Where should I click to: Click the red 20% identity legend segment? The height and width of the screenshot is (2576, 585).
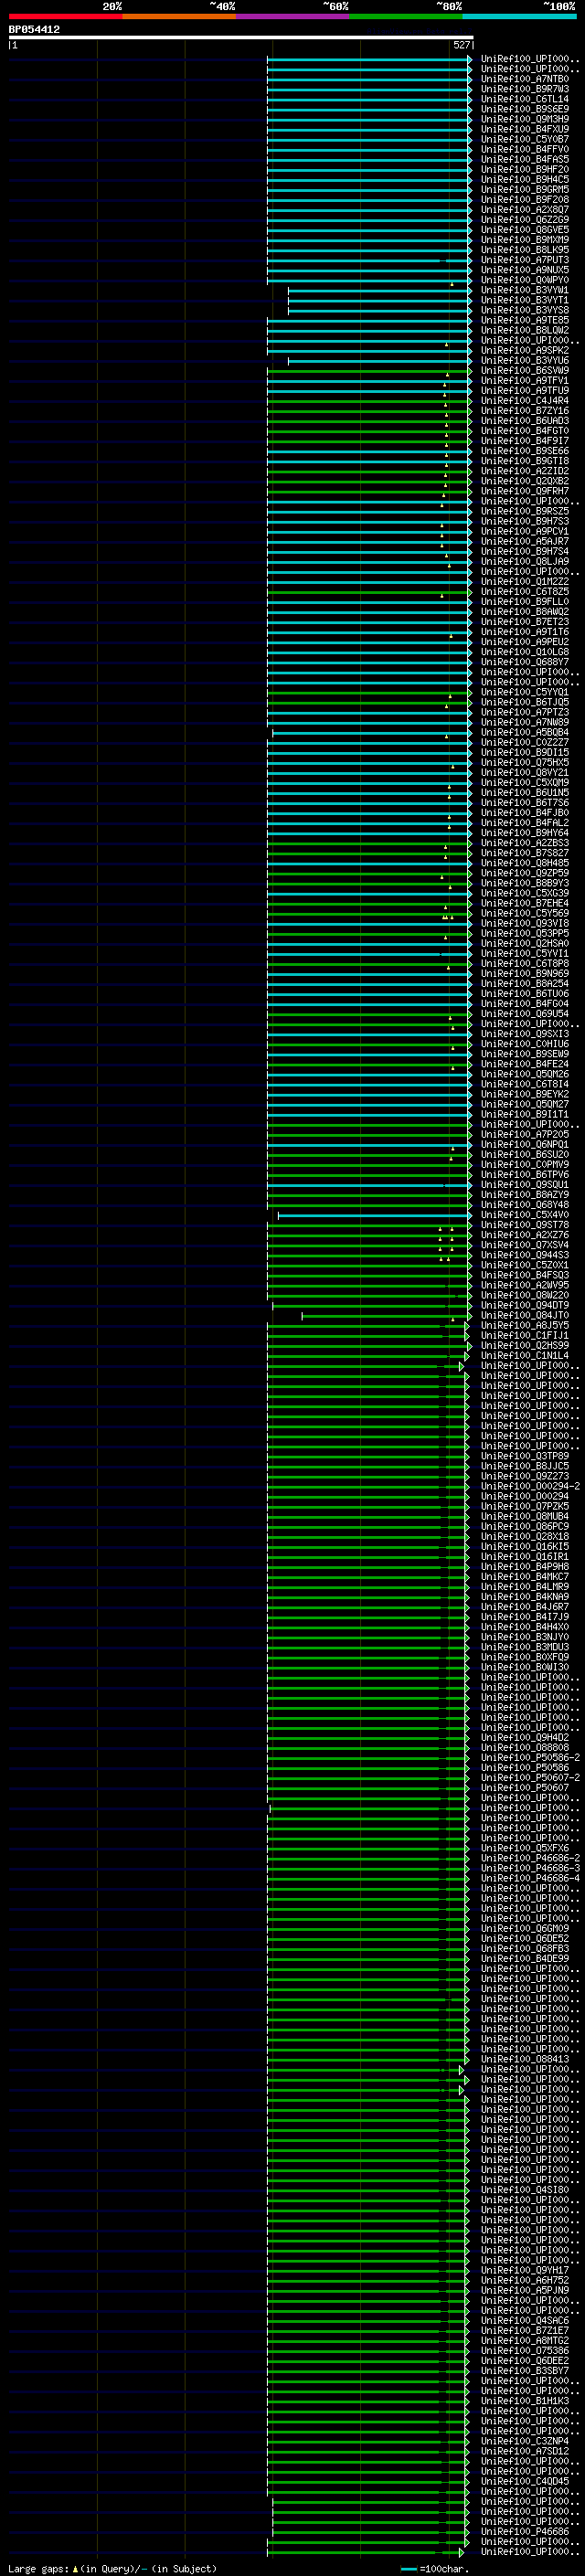tap(65, 16)
